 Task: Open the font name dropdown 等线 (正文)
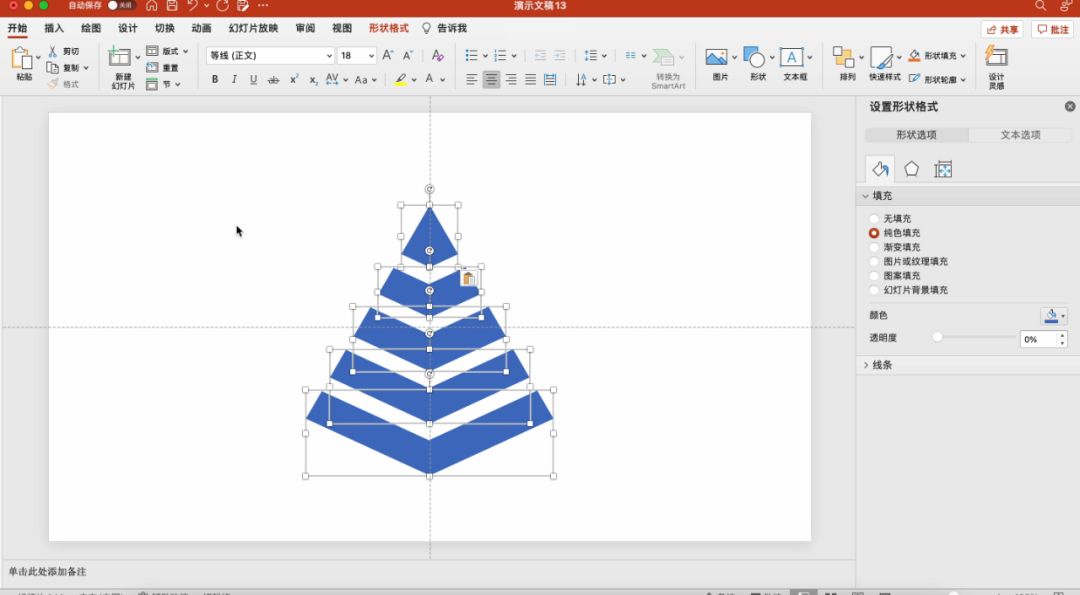(x=270, y=56)
